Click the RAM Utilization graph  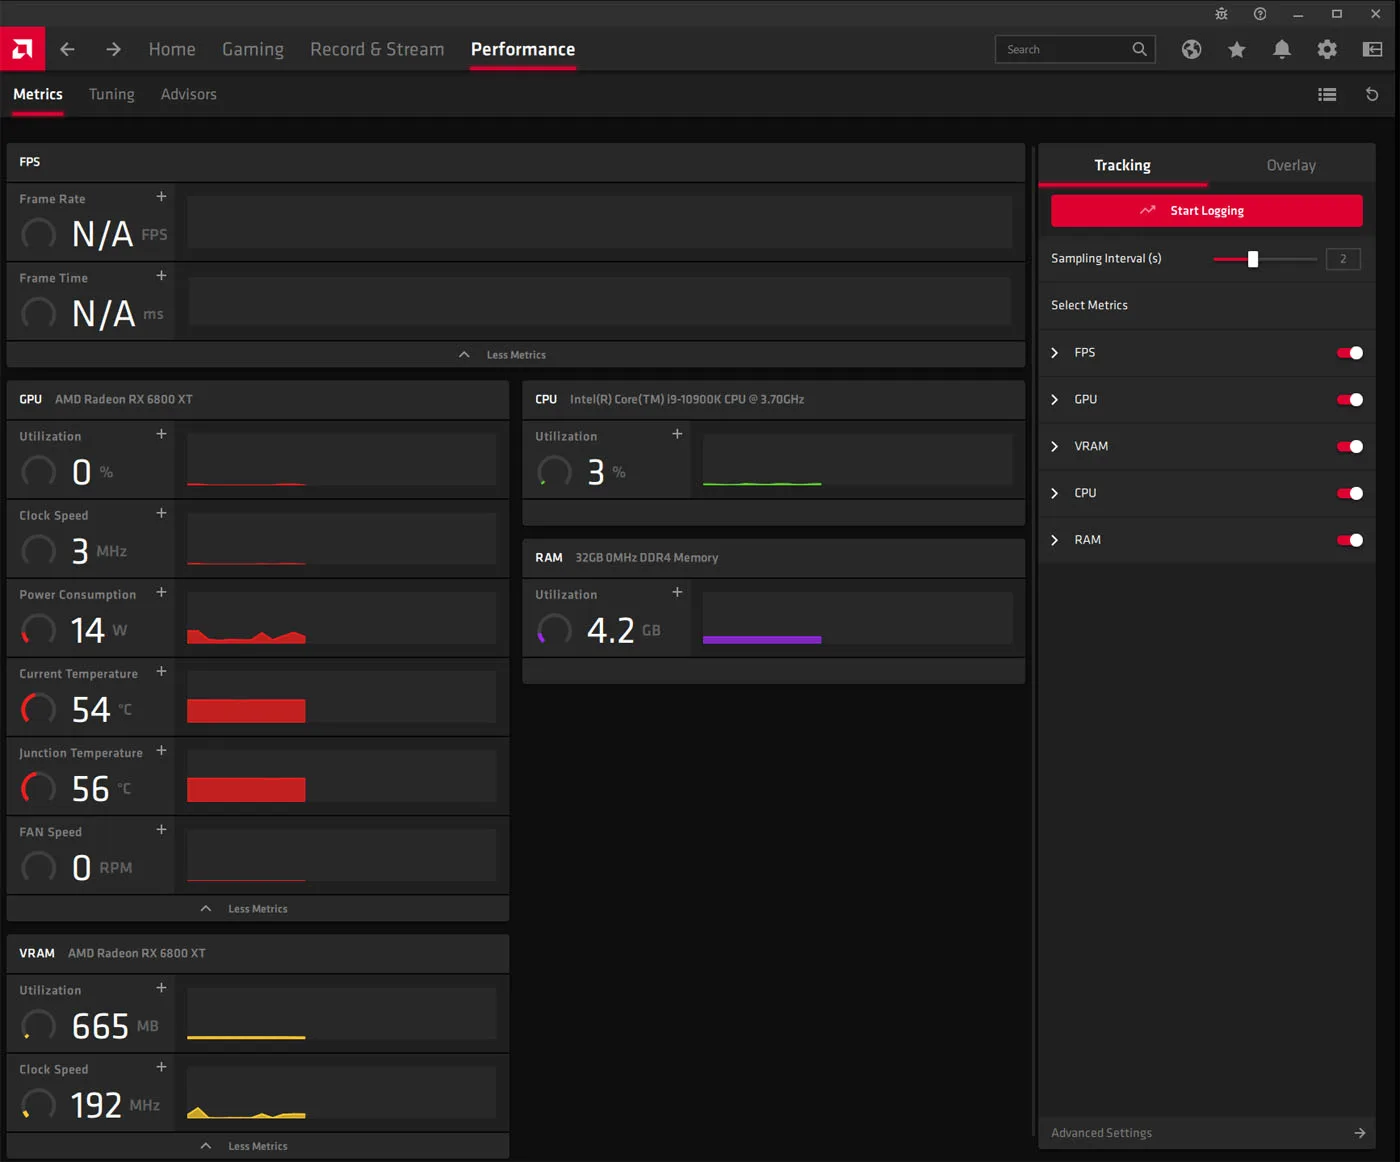[857, 618]
